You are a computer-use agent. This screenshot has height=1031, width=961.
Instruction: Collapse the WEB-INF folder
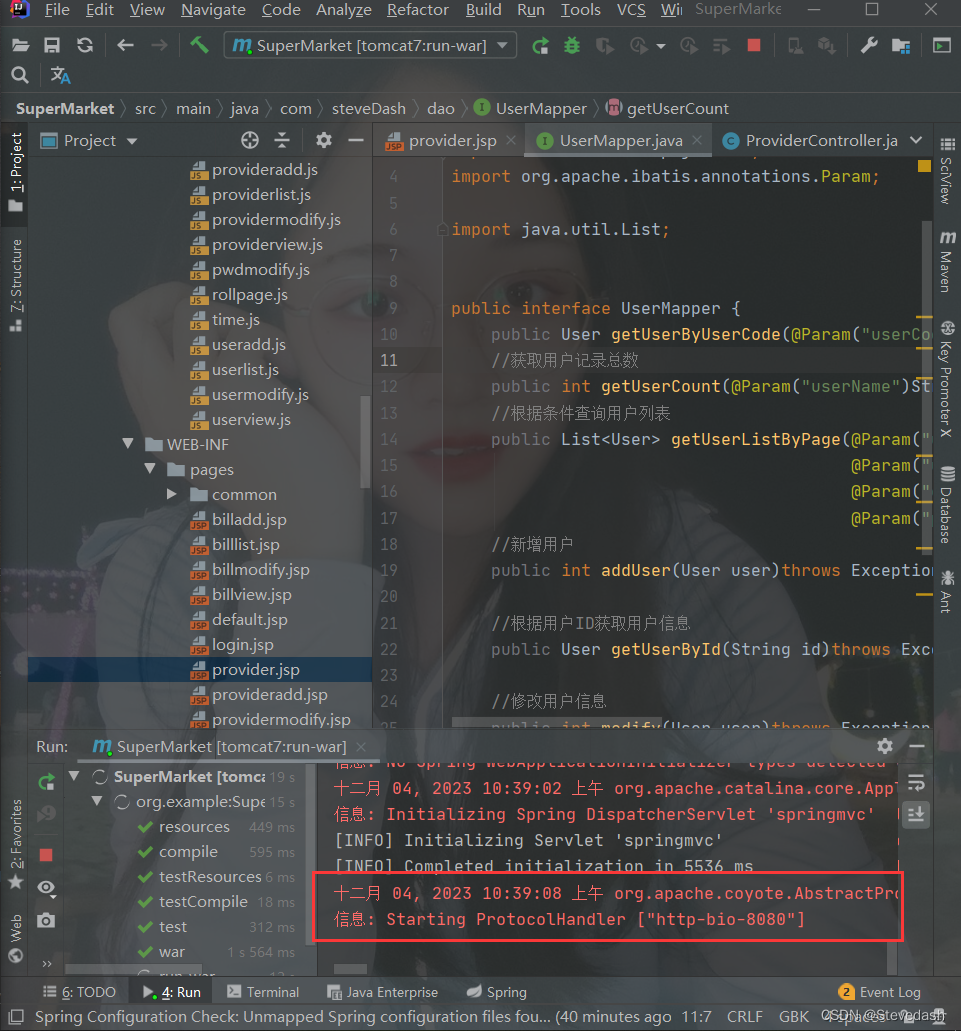click(x=129, y=444)
